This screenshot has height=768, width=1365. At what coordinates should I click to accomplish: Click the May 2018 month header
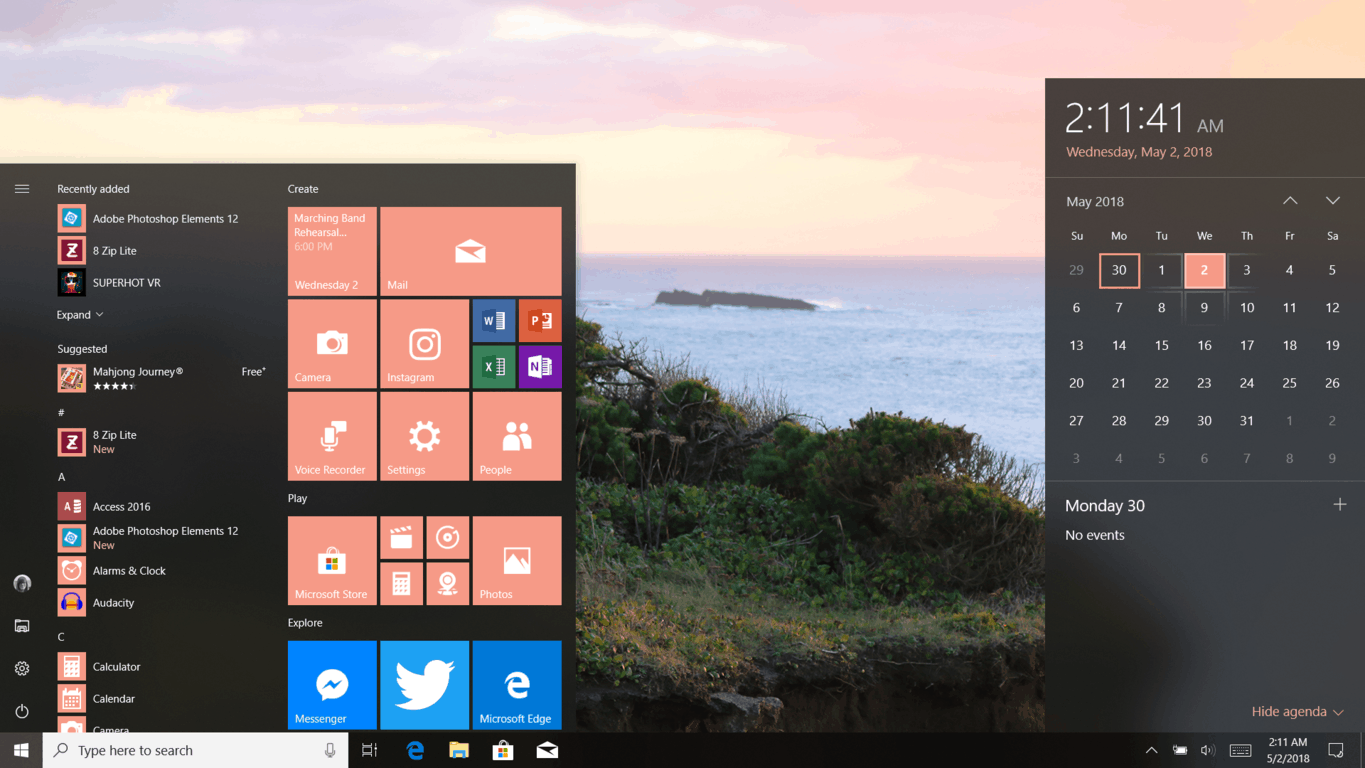point(1095,201)
